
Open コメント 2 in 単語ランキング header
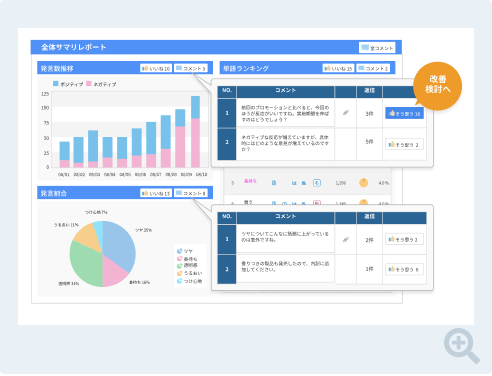click(x=373, y=68)
